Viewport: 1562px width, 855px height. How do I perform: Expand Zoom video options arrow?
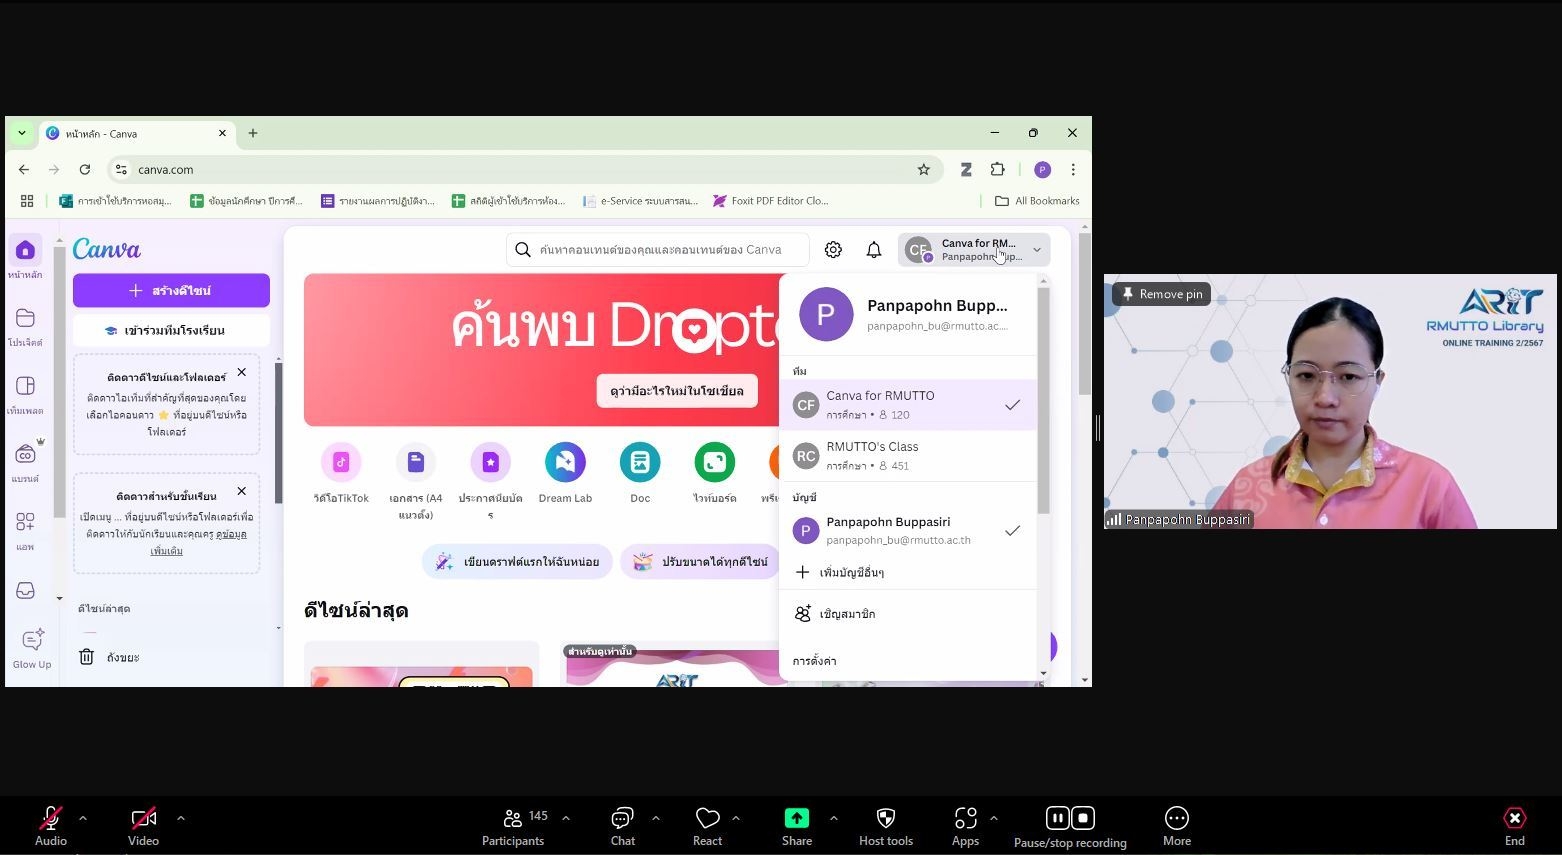(x=181, y=818)
